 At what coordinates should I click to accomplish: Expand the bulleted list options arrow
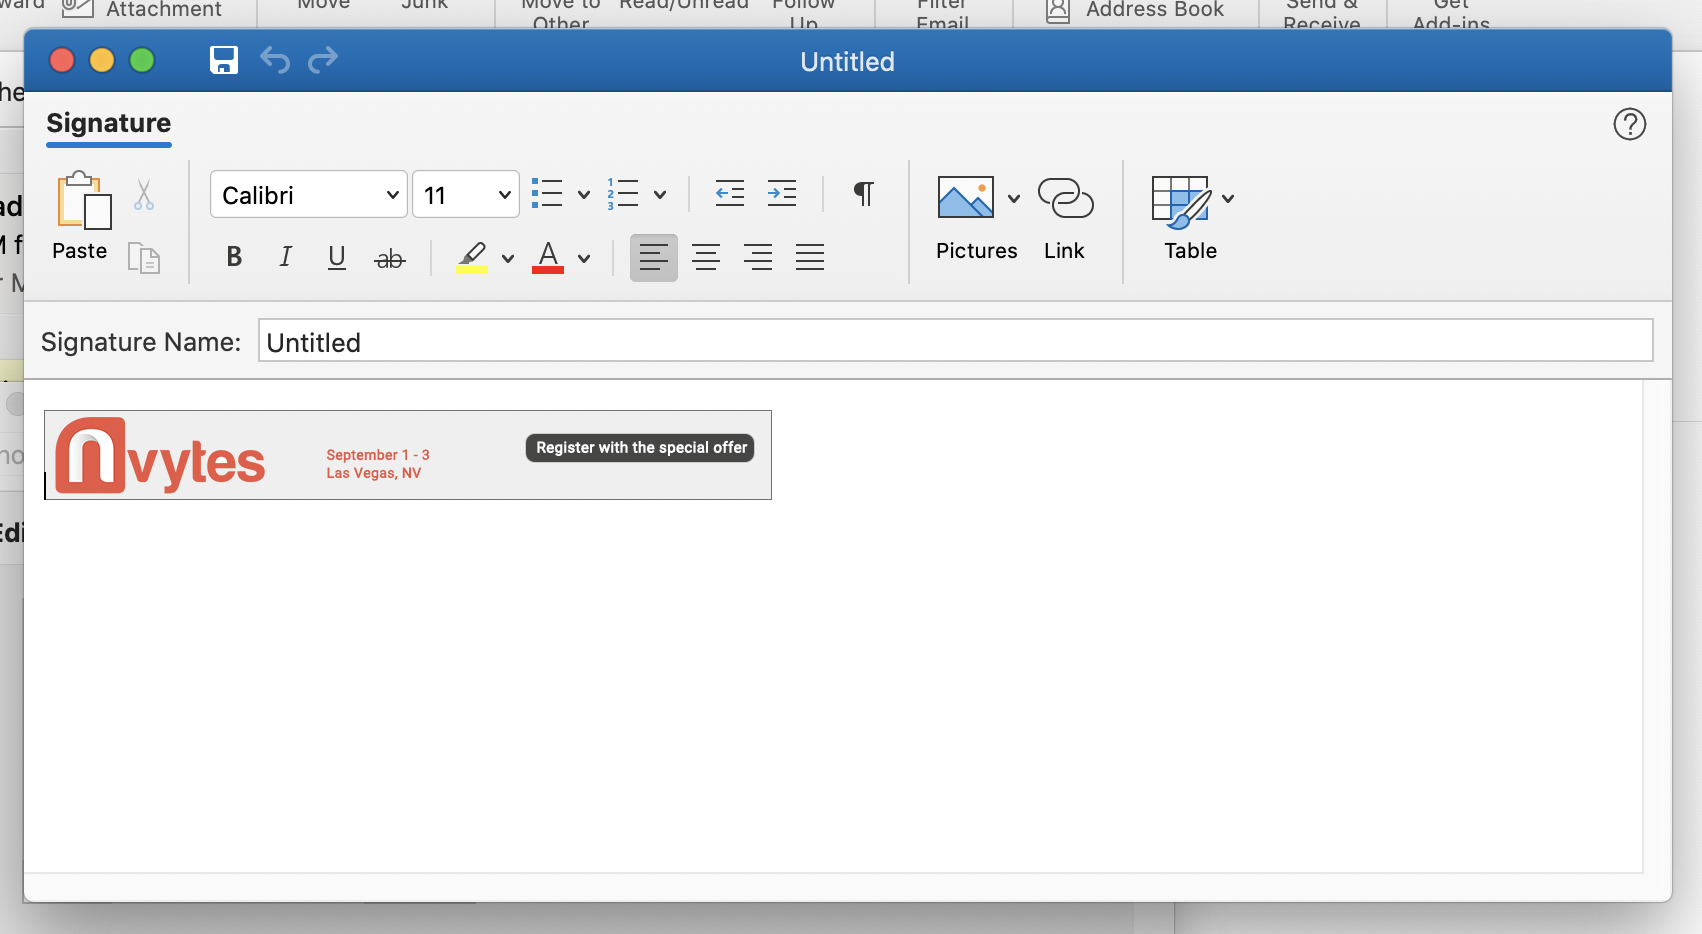(584, 195)
